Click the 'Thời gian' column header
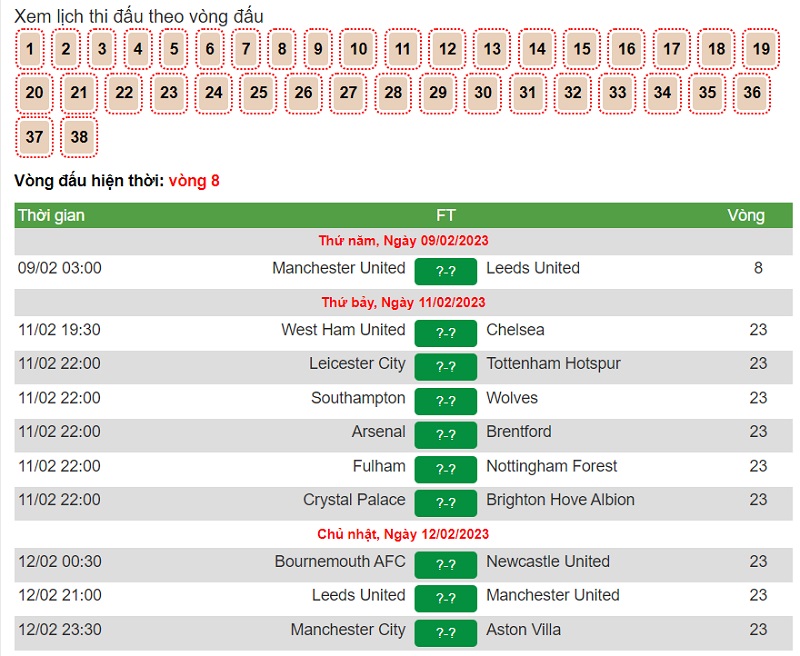The height and width of the screenshot is (656, 800). (51, 215)
